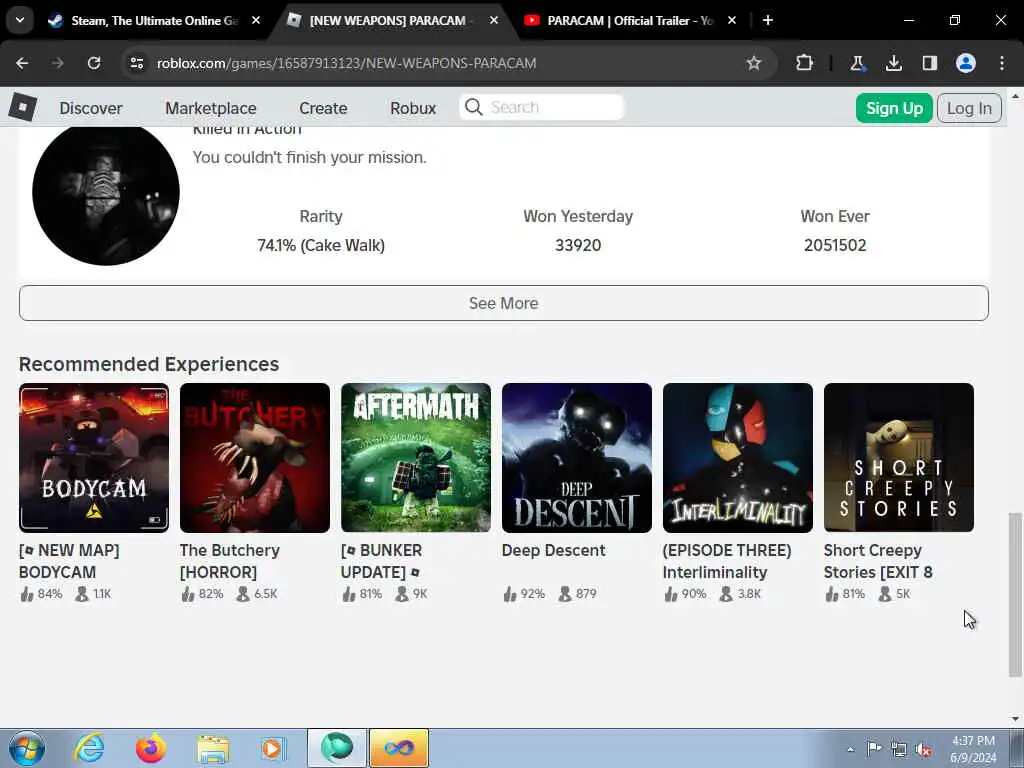Image resolution: width=1024 pixels, height=768 pixels.
Task: Toggle the browser side panel
Action: 929,63
